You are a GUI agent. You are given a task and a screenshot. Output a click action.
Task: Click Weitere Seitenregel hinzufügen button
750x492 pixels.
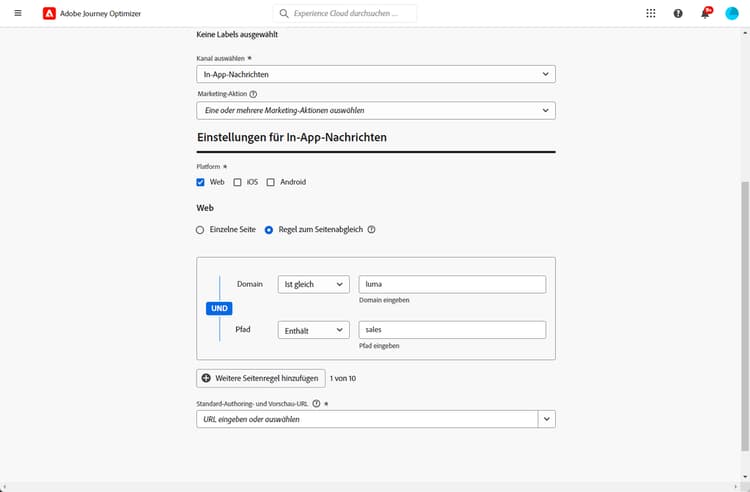point(260,378)
